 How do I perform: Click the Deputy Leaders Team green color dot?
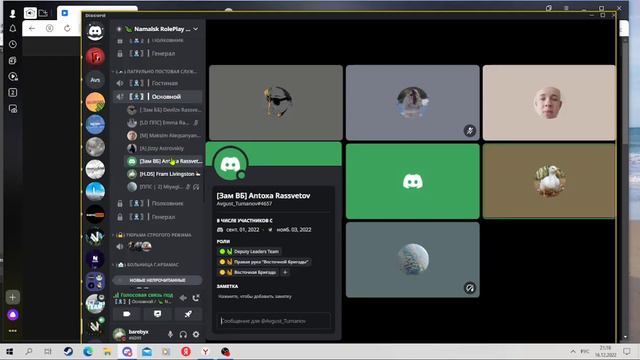click(x=222, y=251)
